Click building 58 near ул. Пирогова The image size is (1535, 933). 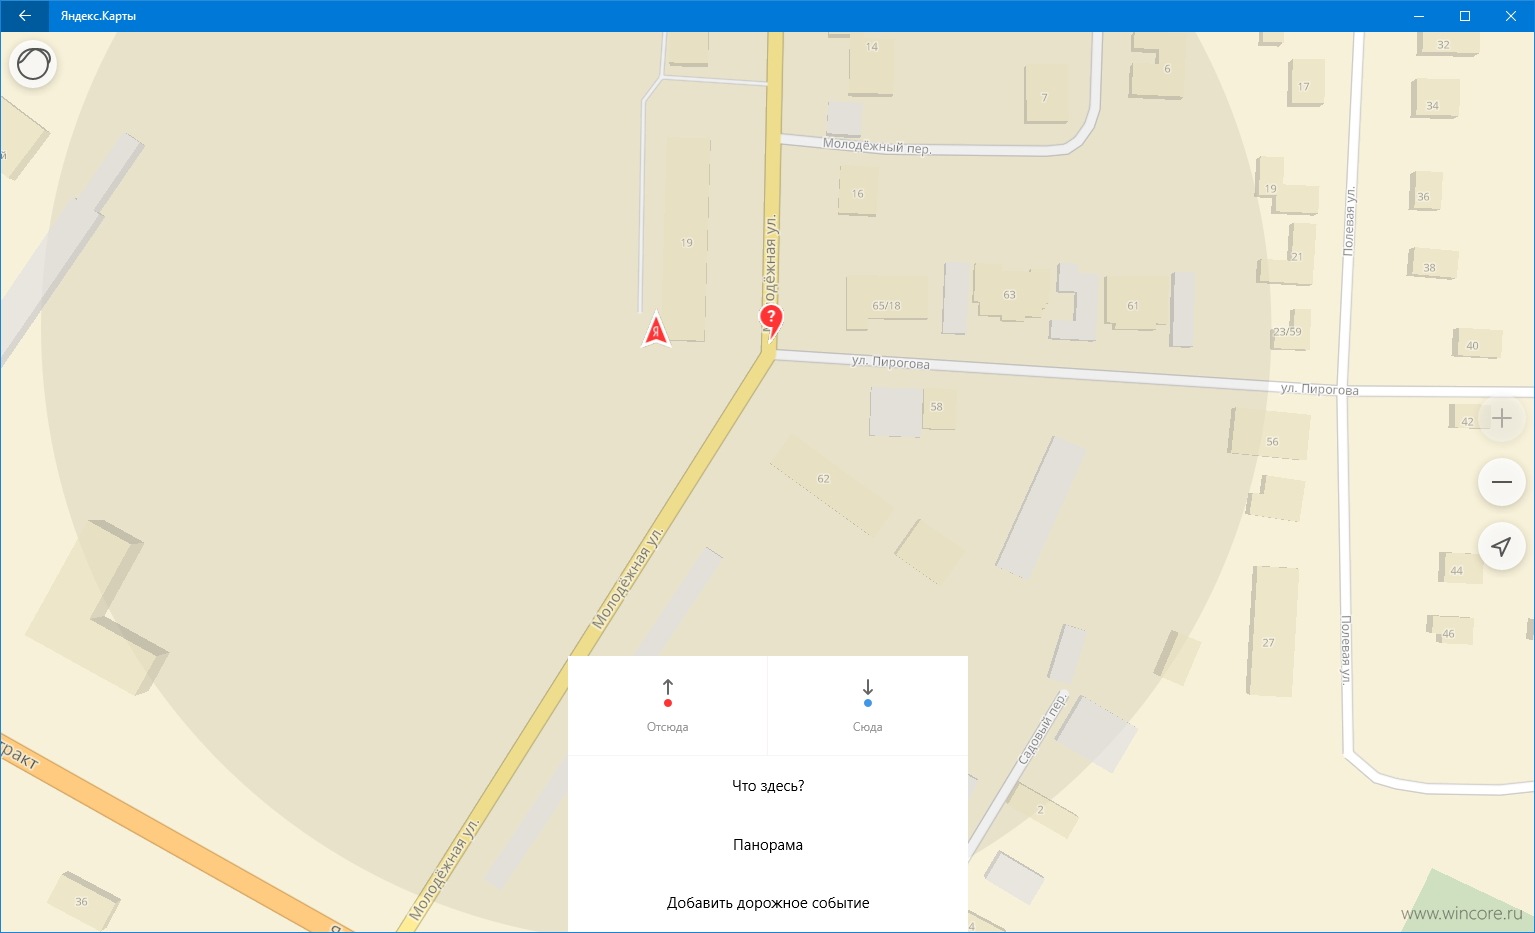click(x=937, y=407)
